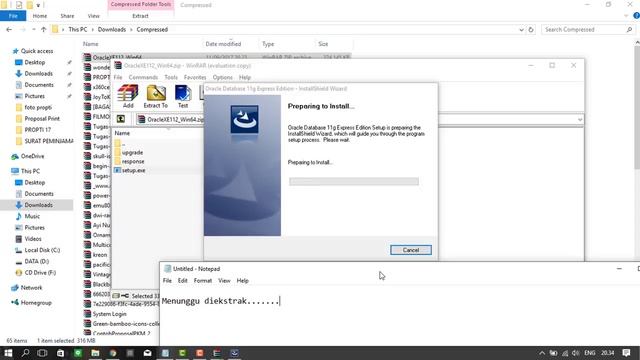Click WinRAR's up one level button
This screenshot has height=360, width=640.
[121, 119]
